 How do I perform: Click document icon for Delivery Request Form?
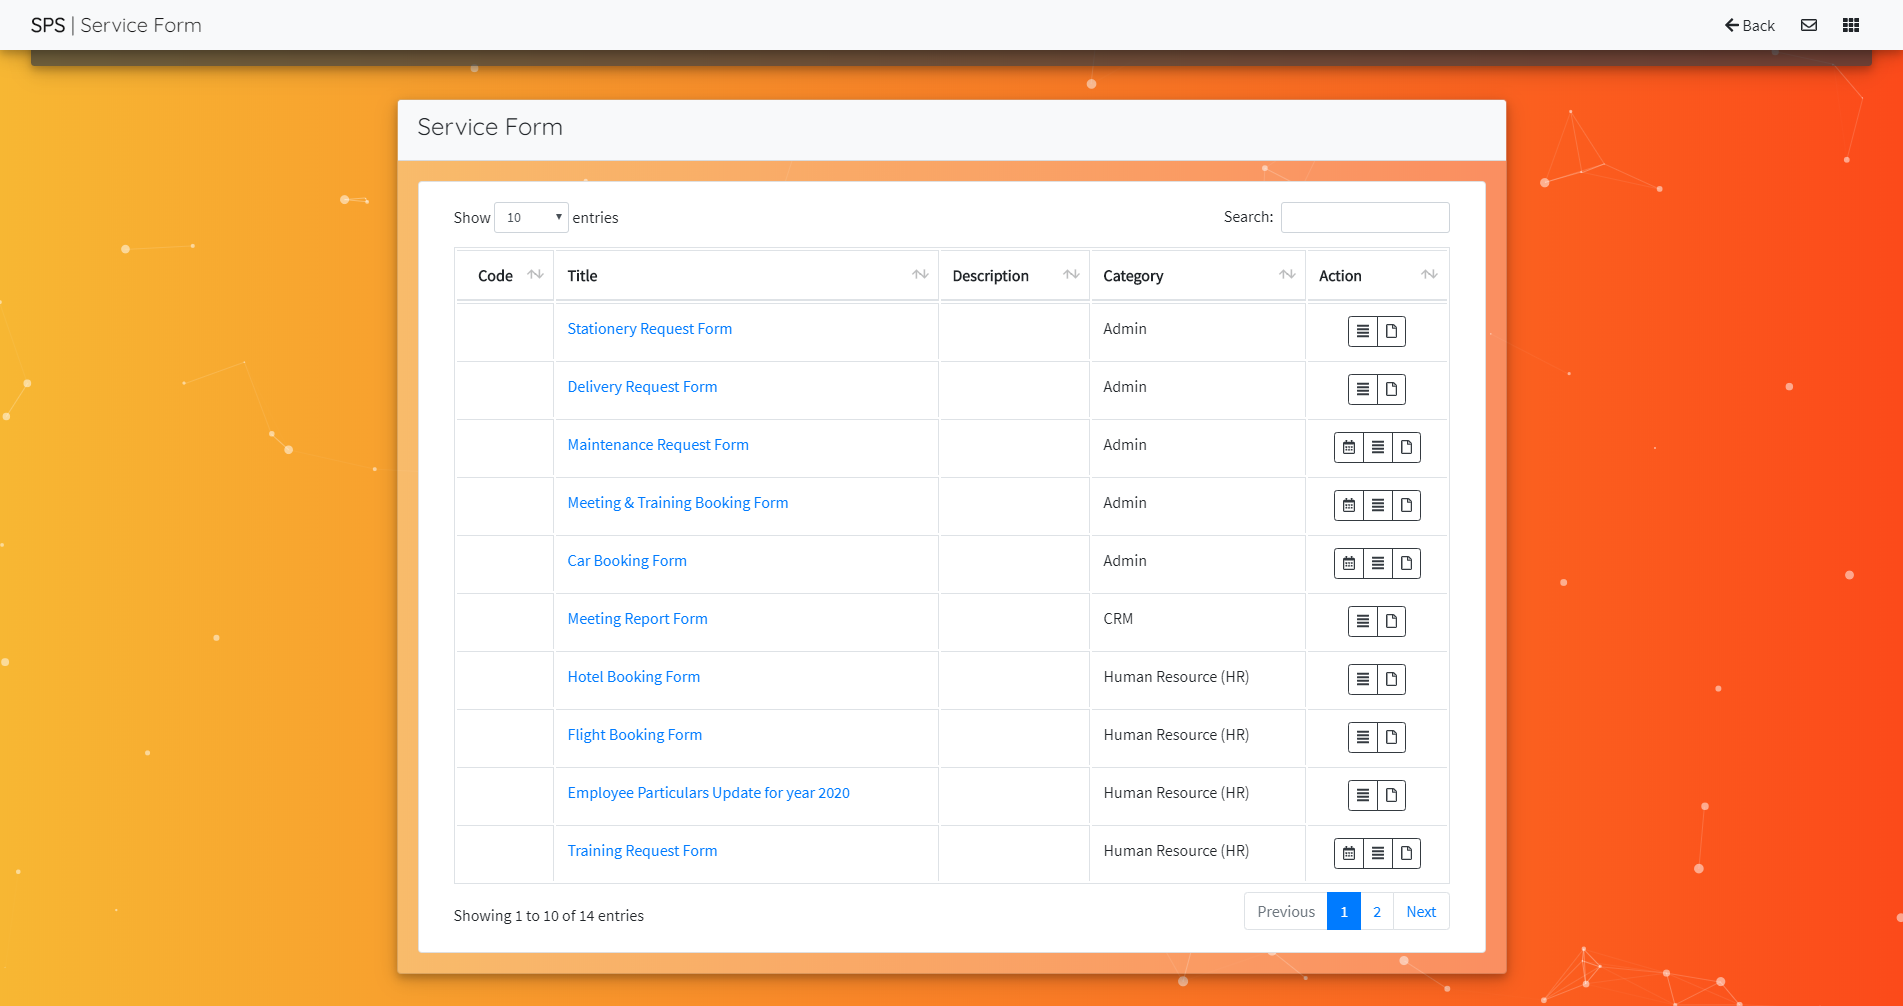pos(1391,389)
